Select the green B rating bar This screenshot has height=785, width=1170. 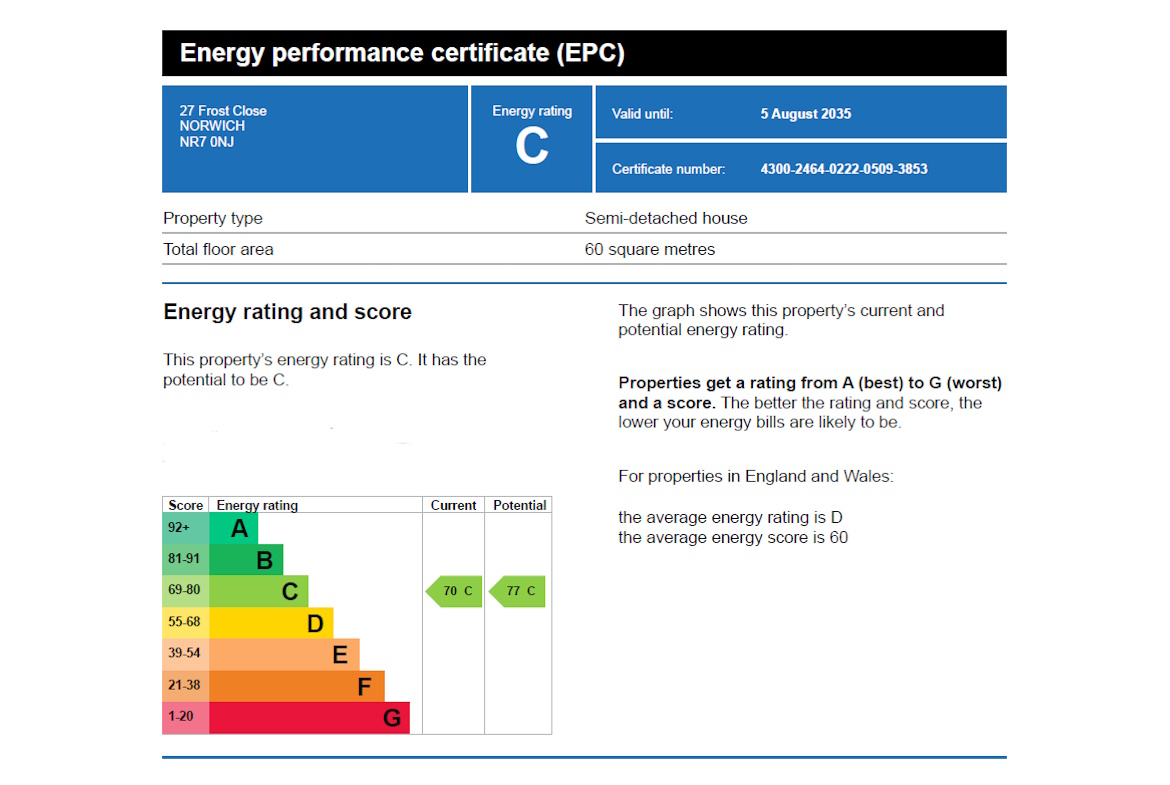247,560
